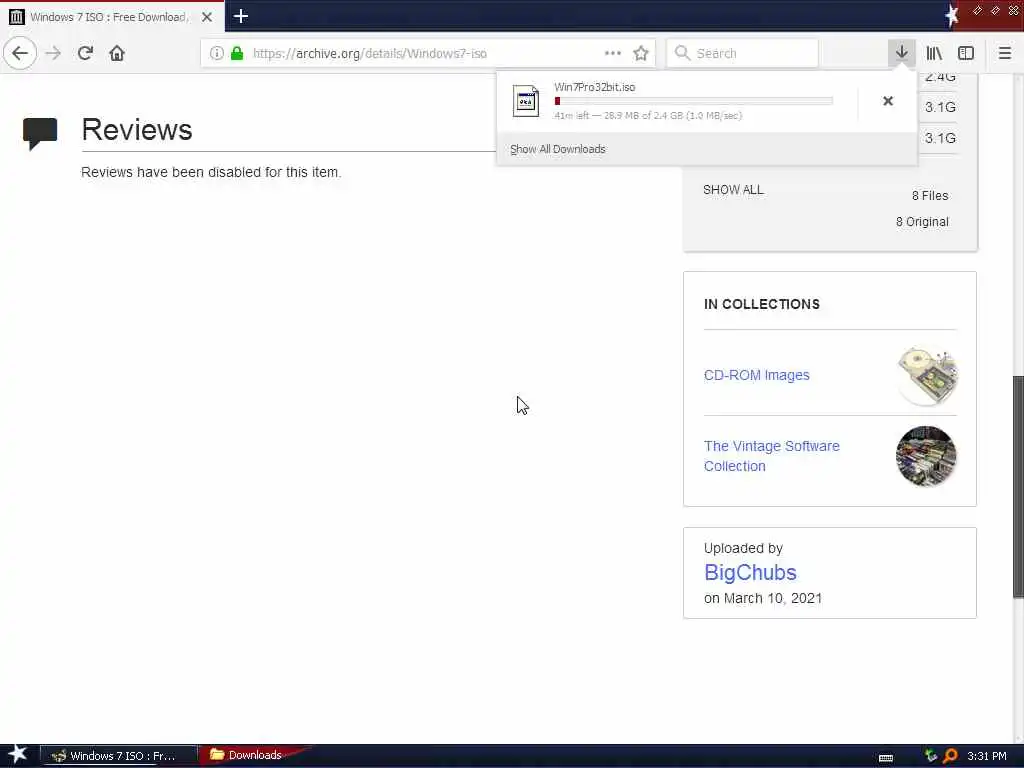Click the green secure connection padlock
Image resolution: width=1024 pixels, height=768 pixels.
[237, 53]
